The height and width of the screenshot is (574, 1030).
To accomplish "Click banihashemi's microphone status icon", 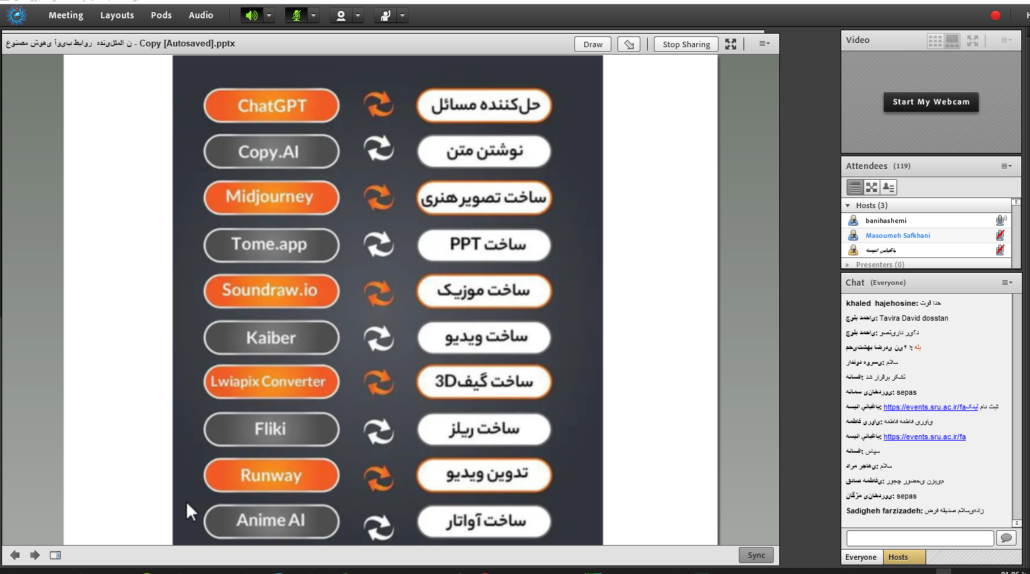I will (x=1000, y=221).
